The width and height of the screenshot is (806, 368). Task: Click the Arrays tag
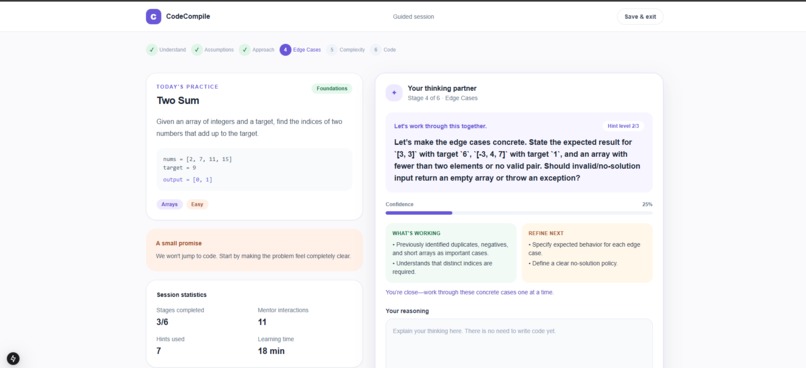(170, 204)
